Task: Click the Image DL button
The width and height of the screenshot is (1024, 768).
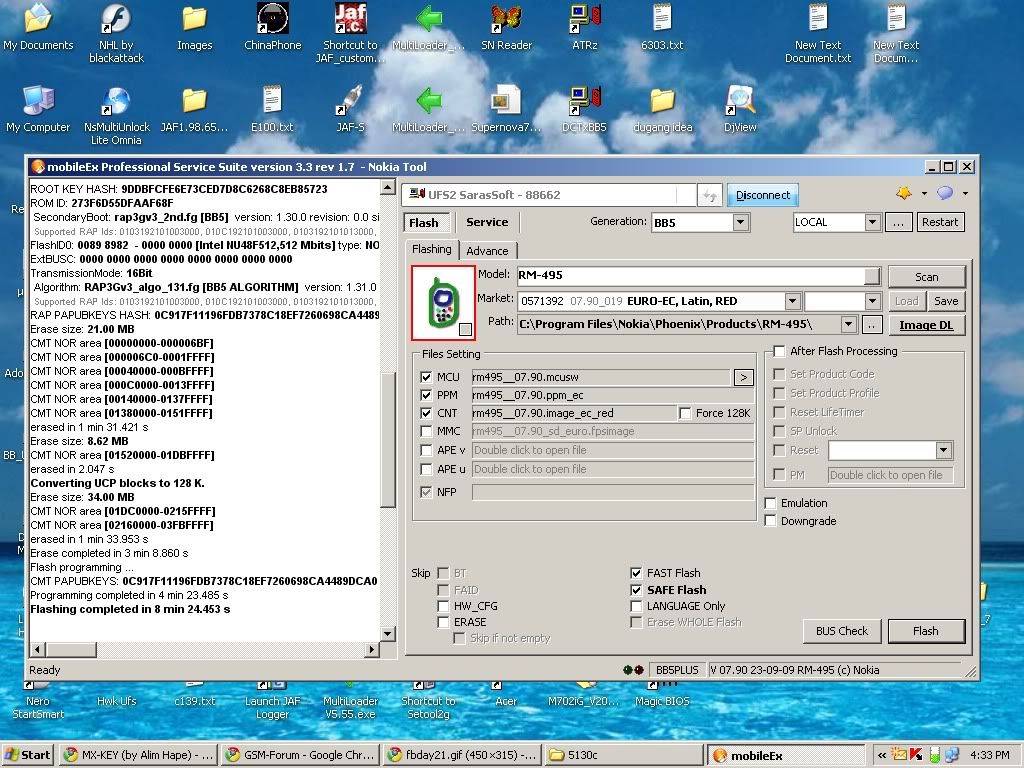Action: click(926, 325)
